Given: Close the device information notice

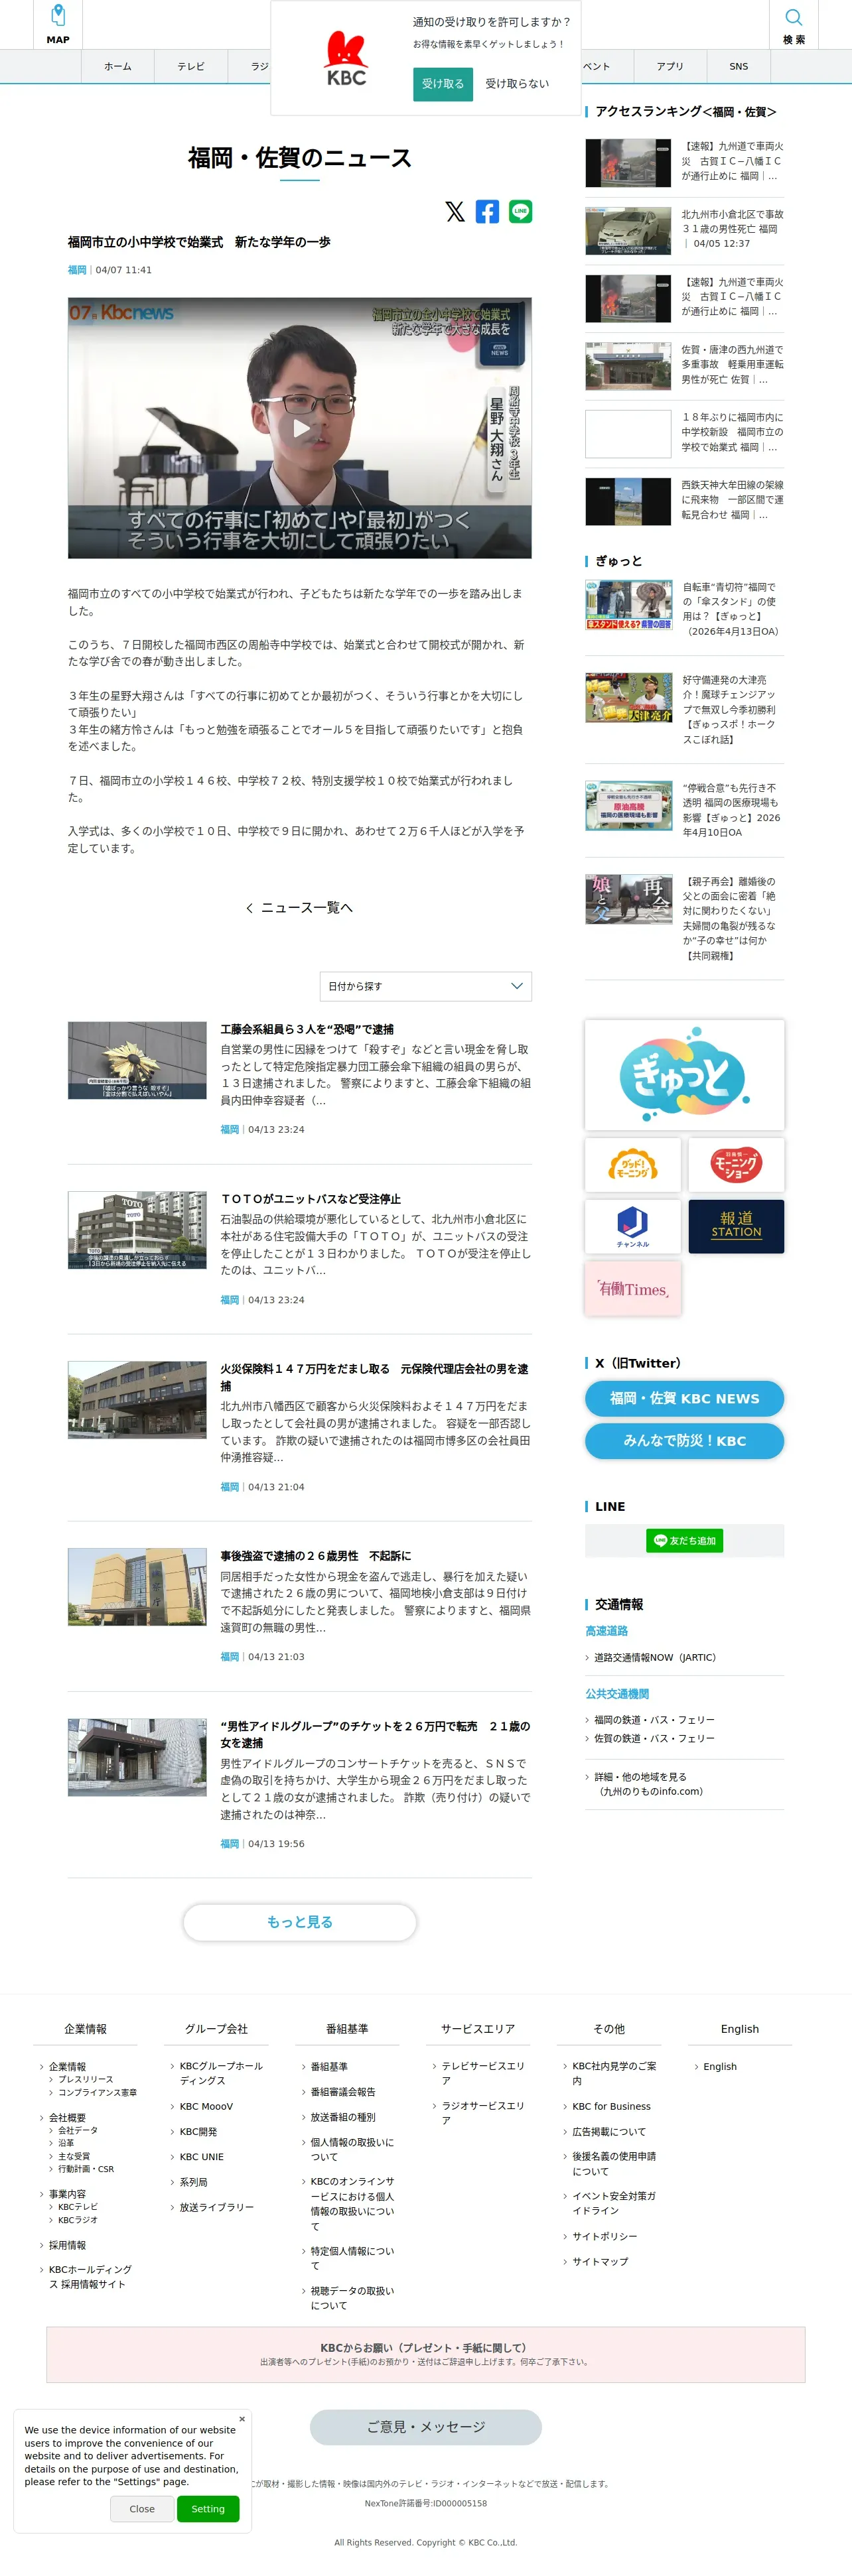Looking at the screenshot, I should click(x=142, y=2508).
